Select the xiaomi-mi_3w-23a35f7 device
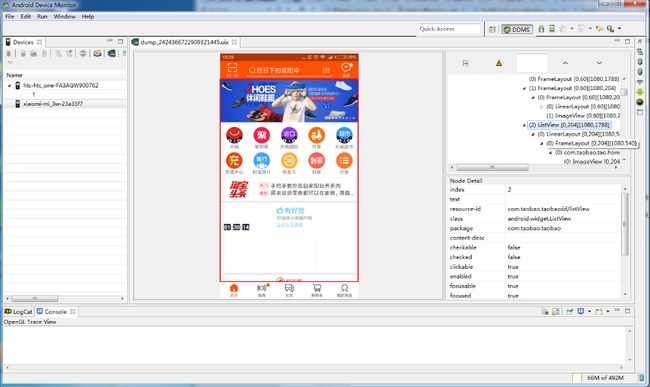650x387 pixels. pyautogui.click(x=53, y=104)
